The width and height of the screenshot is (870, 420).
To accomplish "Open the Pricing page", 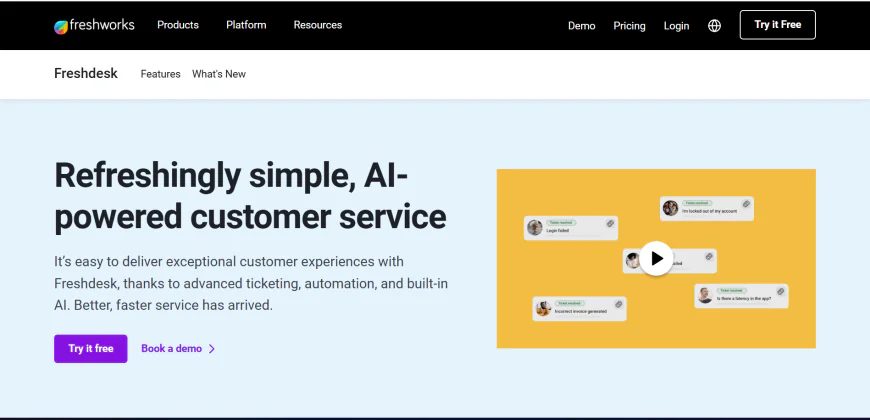I will click(x=629, y=26).
